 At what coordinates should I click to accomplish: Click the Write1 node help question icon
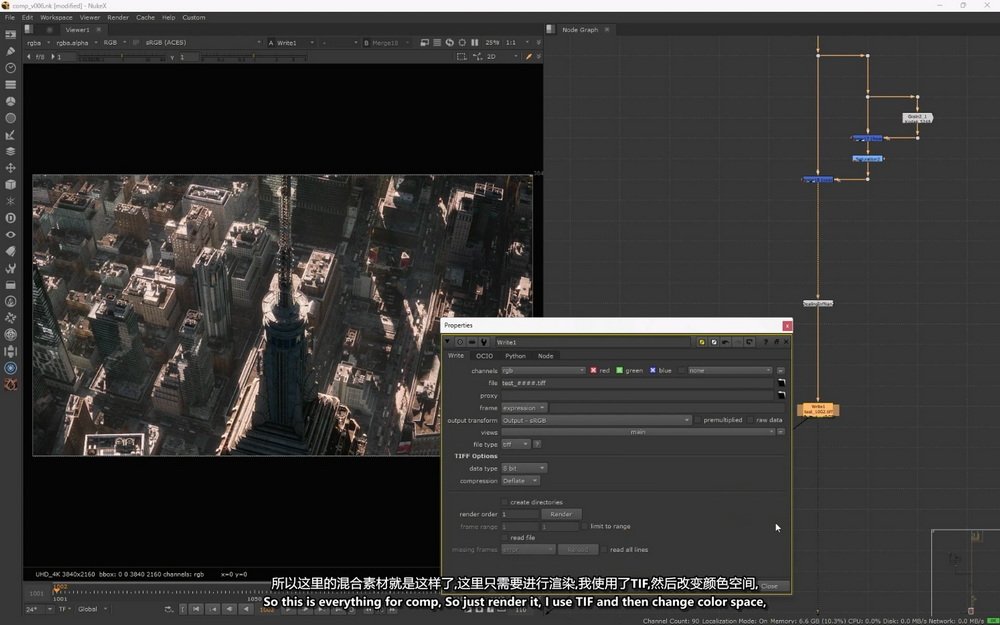point(765,342)
